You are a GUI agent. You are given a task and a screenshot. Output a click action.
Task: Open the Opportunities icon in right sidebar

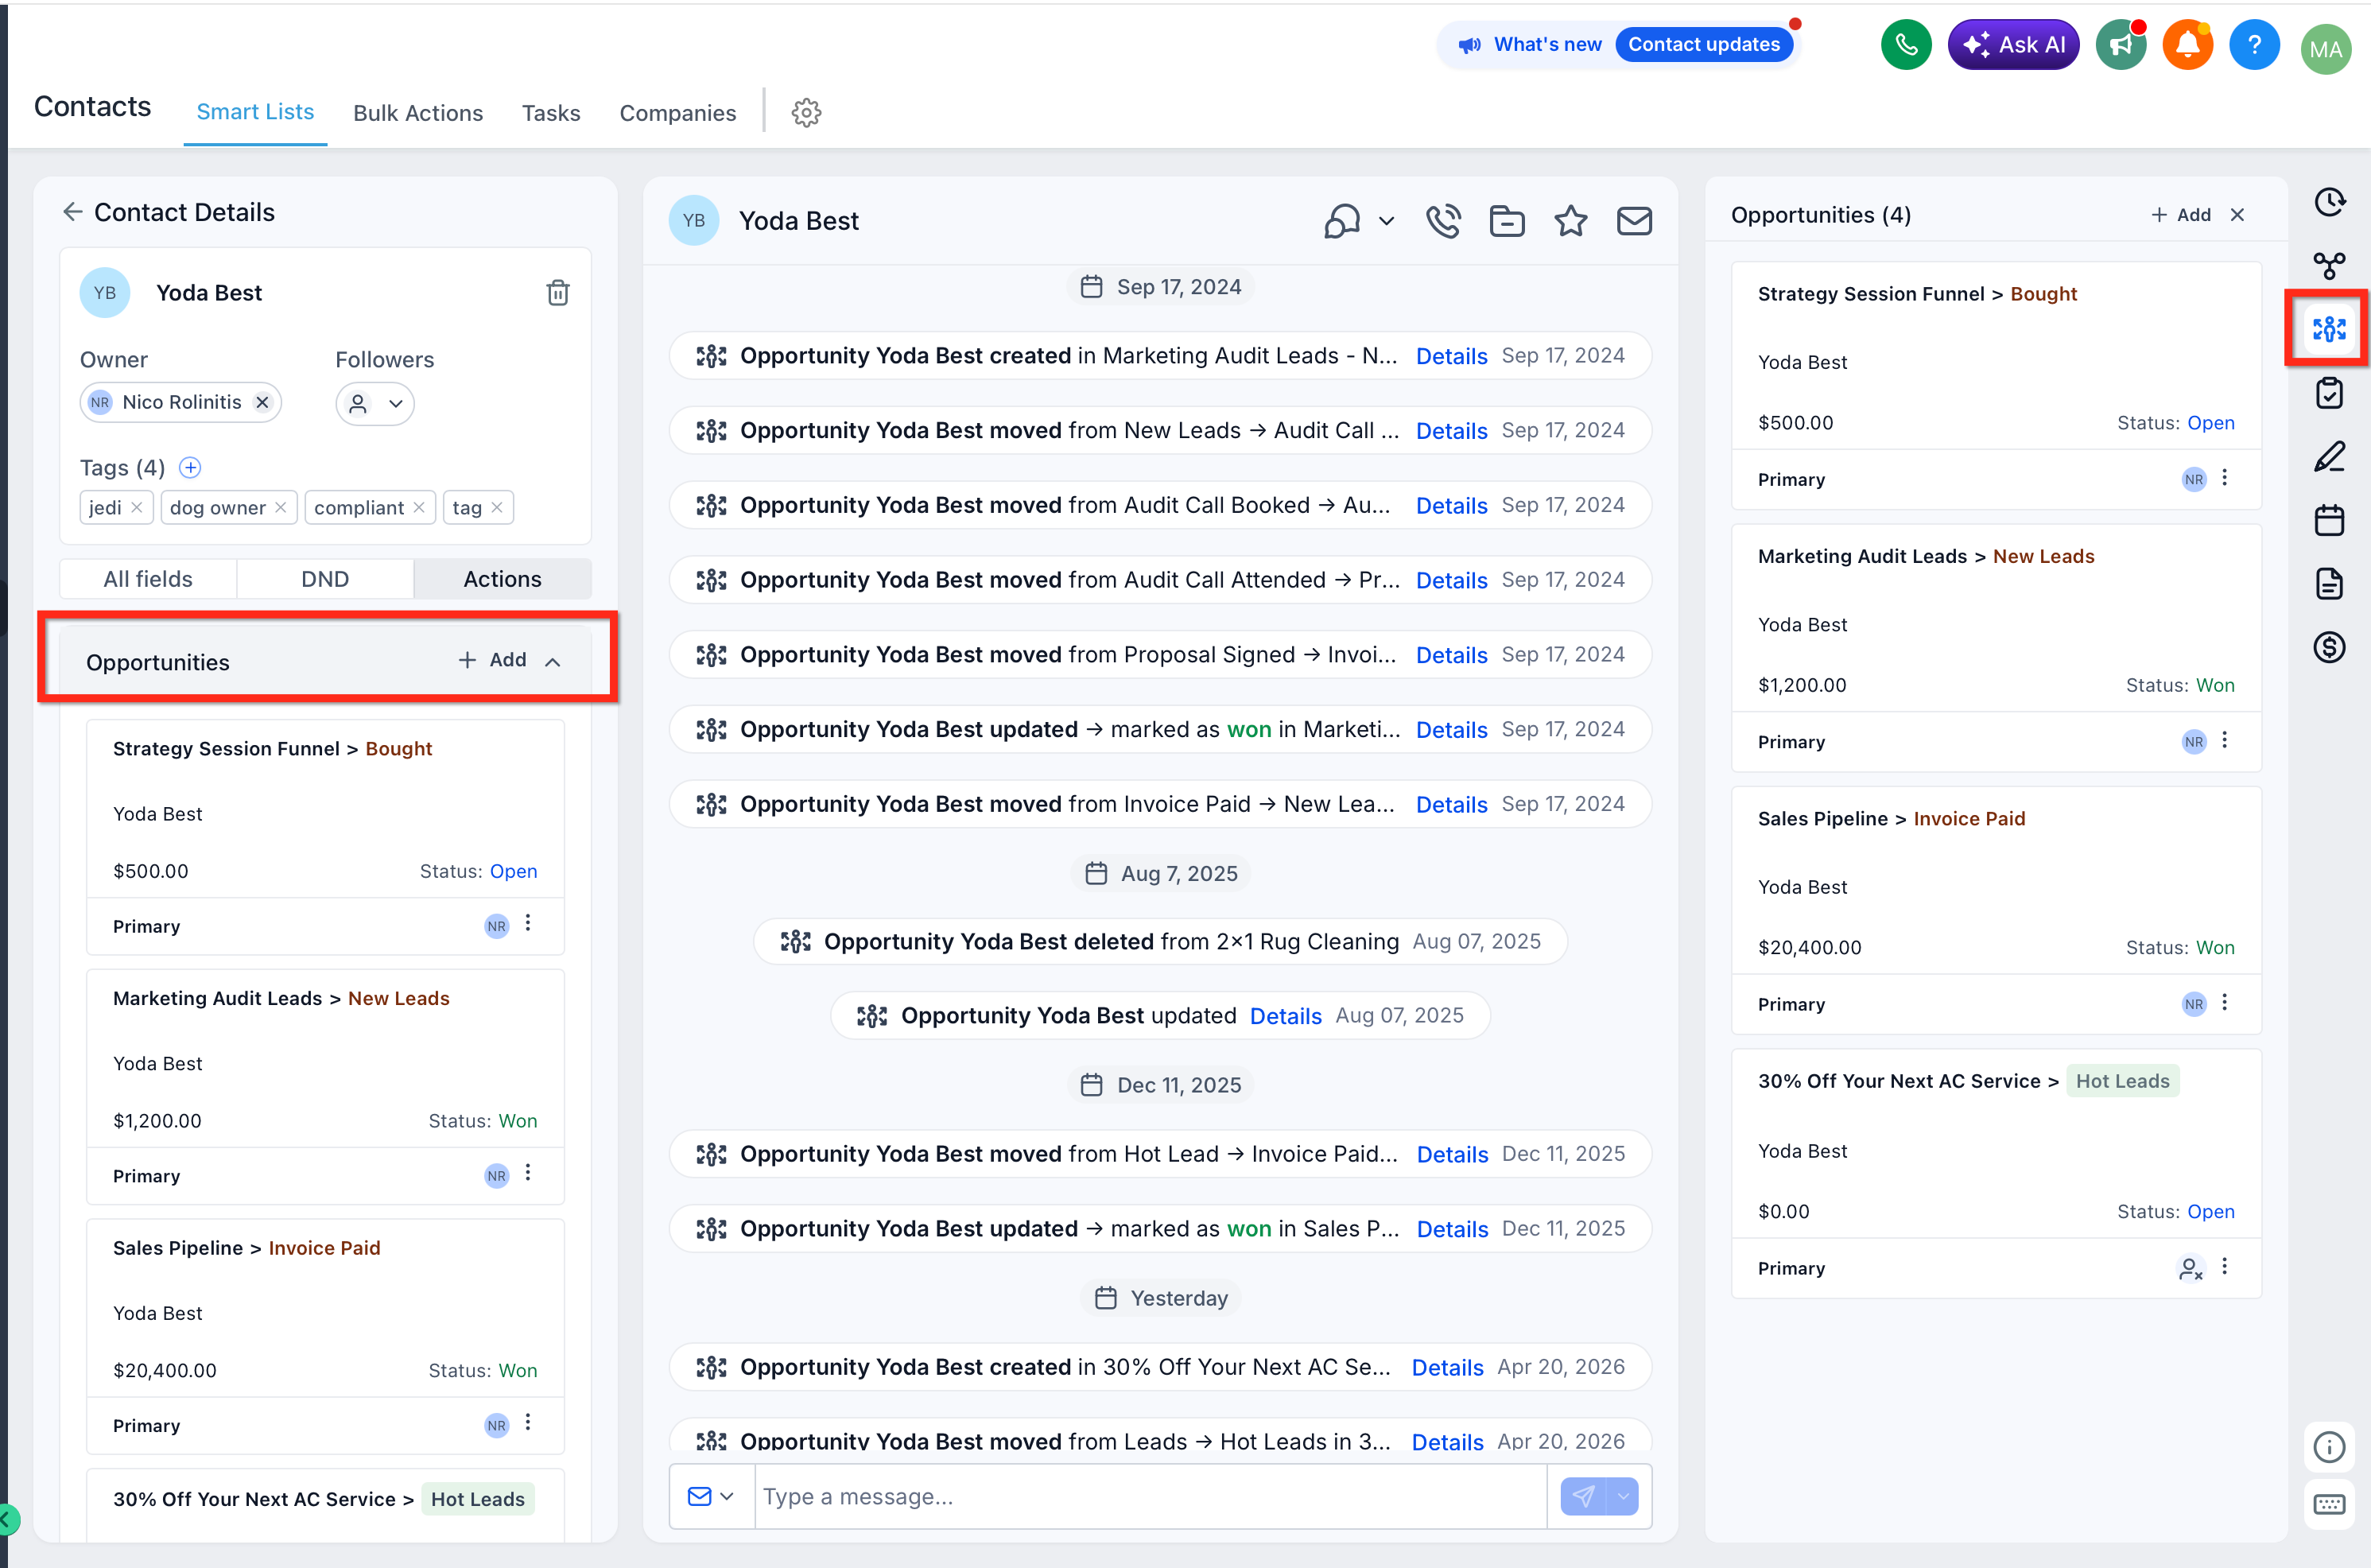(2328, 328)
